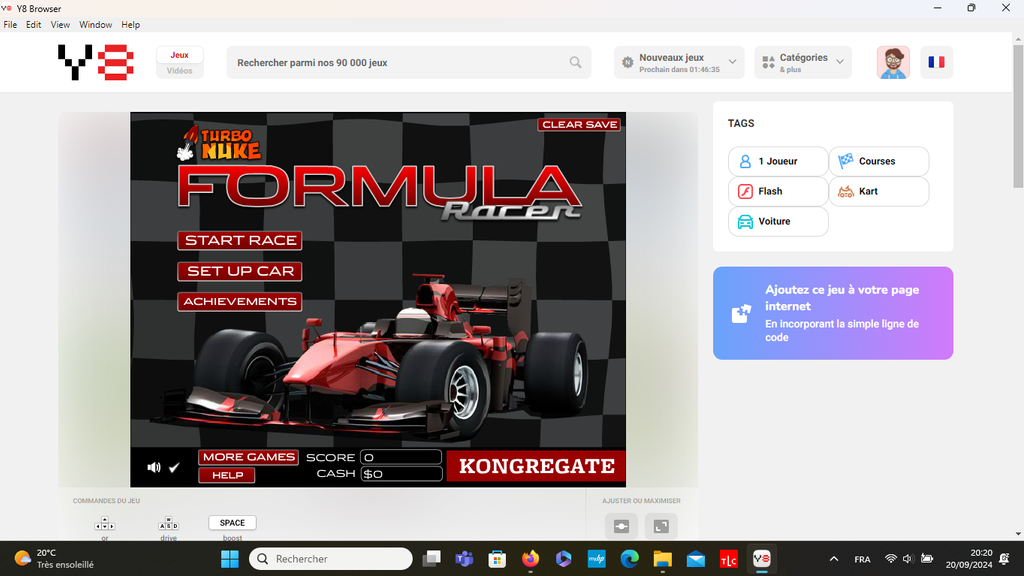
Task: Open Firefox from the taskbar
Action: click(529, 559)
